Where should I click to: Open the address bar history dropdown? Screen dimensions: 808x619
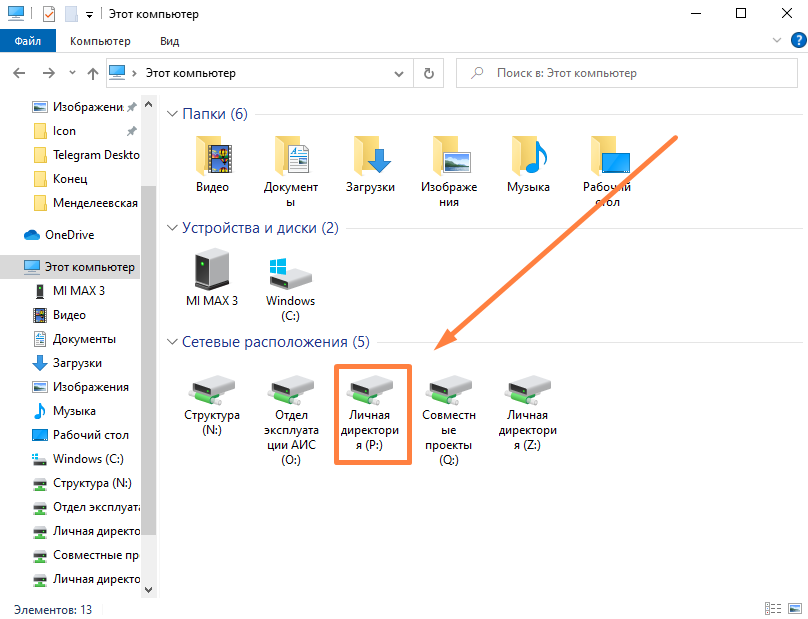tap(399, 73)
